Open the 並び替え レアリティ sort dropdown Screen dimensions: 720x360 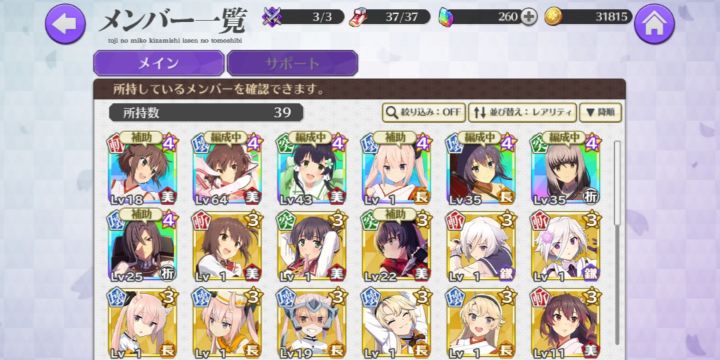pyautogui.click(x=523, y=112)
